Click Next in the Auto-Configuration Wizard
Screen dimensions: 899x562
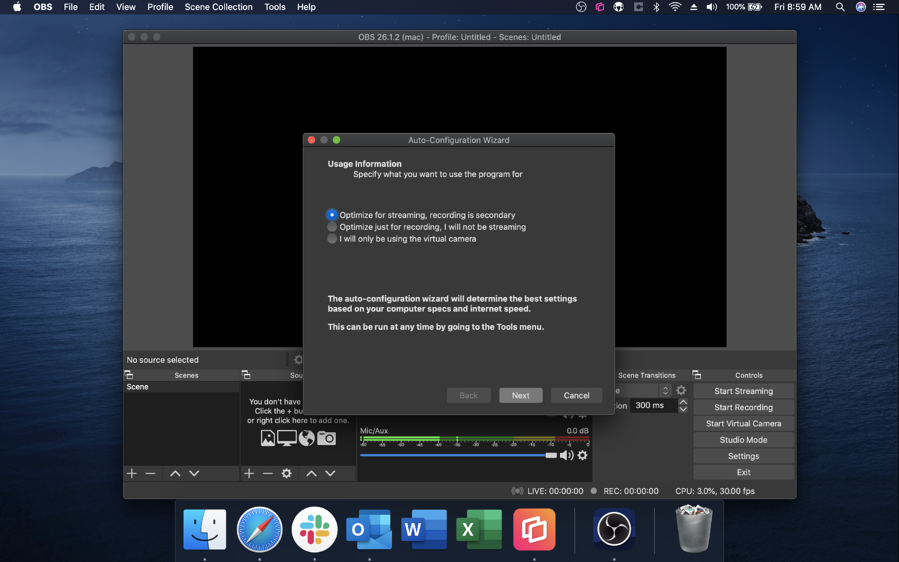click(520, 395)
